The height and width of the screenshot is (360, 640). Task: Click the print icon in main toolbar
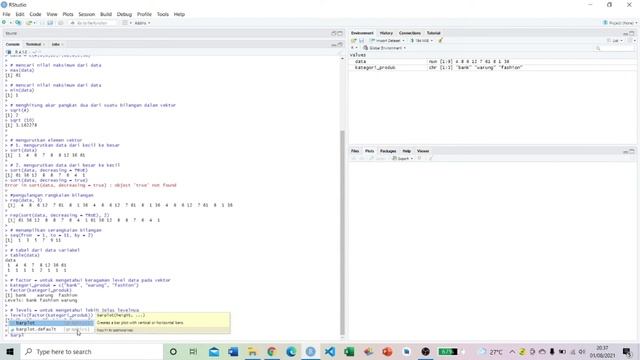pos(60,23)
